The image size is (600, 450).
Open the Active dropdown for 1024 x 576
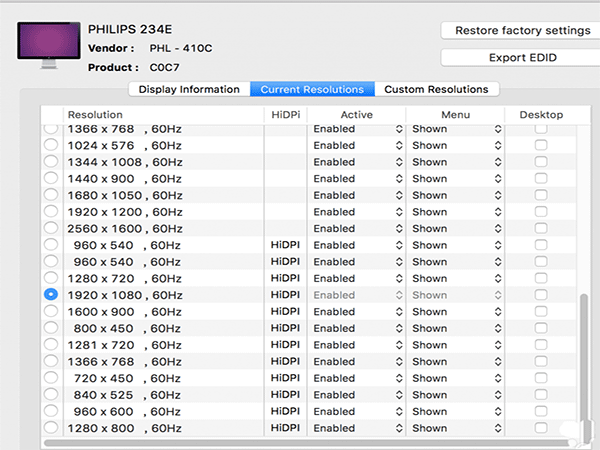(357, 146)
